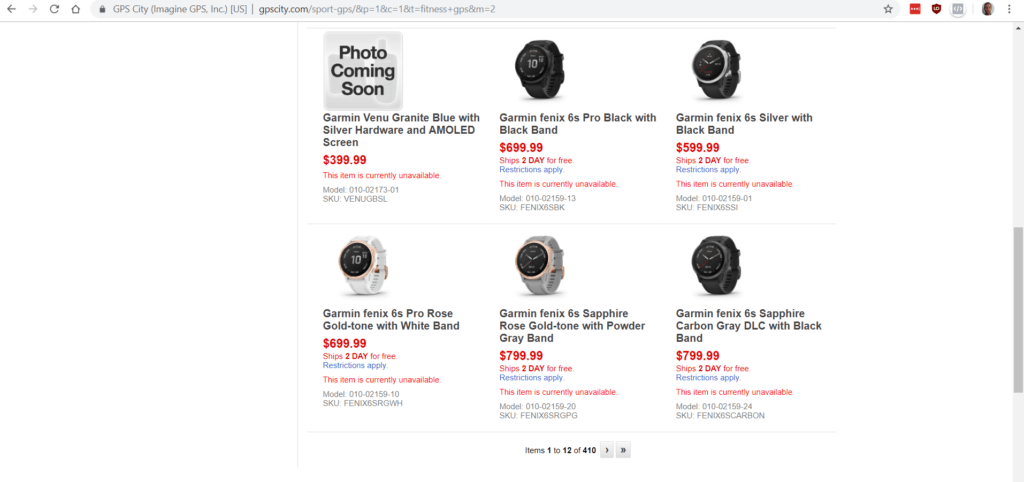Click the code brackets extension icon
The width and height of the screenshot is (1024, 482).
[x=957, y=9]
